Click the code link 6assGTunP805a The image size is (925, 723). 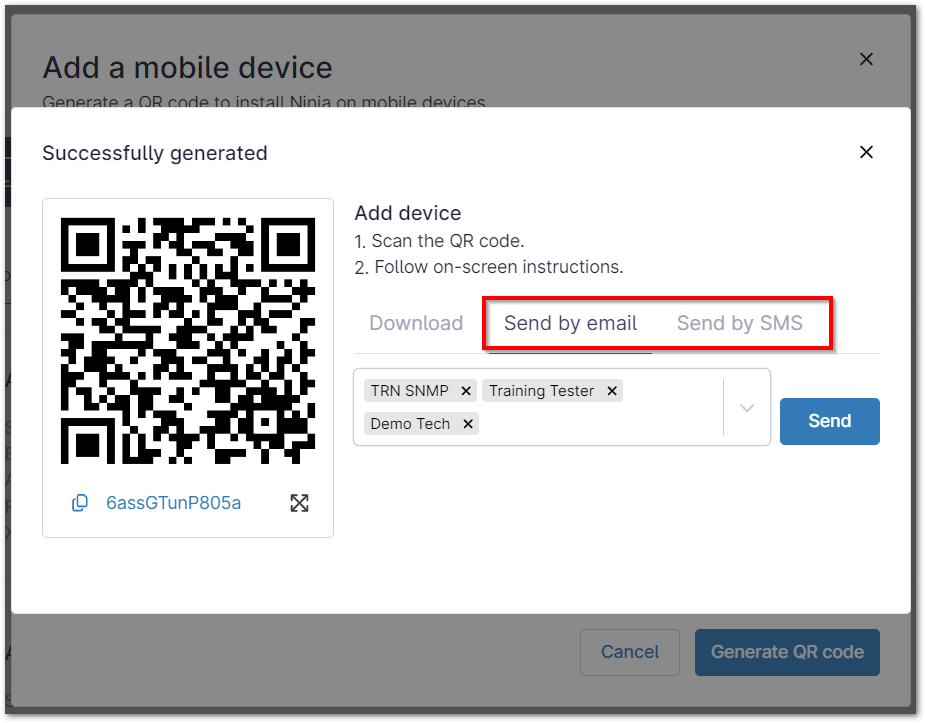[x=173, y=502]
